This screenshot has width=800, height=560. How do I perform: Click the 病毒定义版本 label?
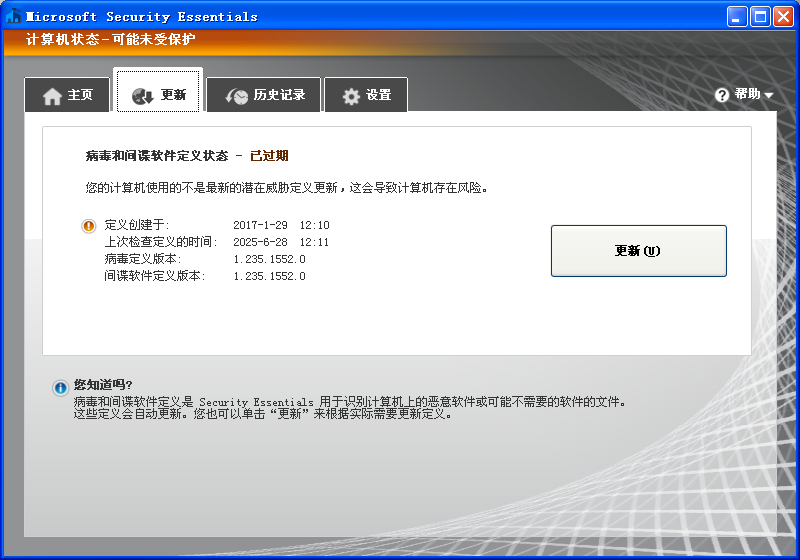click(143, 259)
